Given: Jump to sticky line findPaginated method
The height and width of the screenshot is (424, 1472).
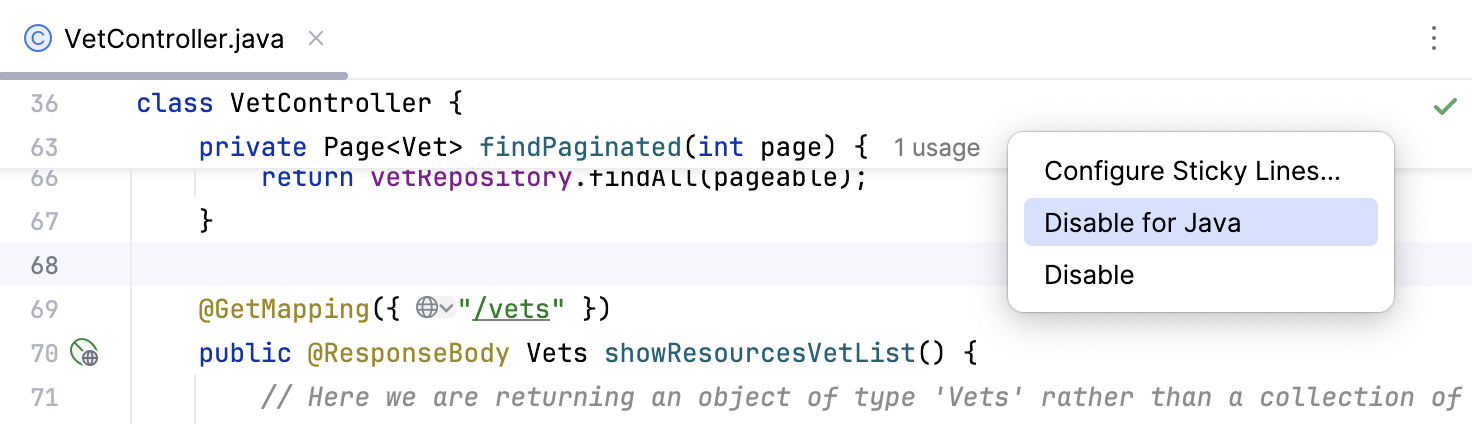Looking at the screenshot, I should [x=580, y=148].
